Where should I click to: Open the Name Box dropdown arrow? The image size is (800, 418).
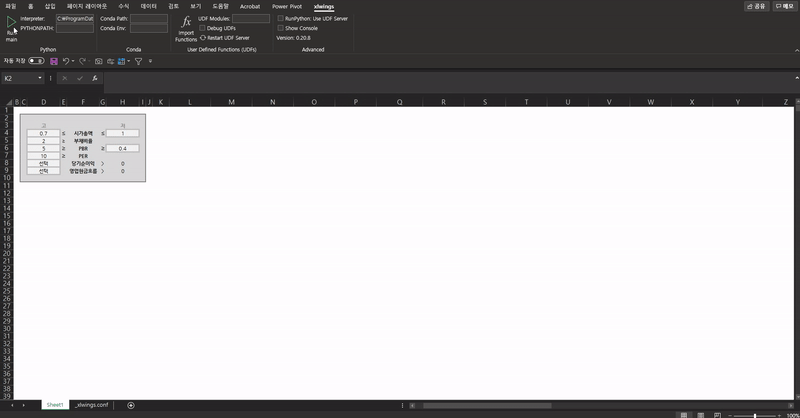pos(40,78)
